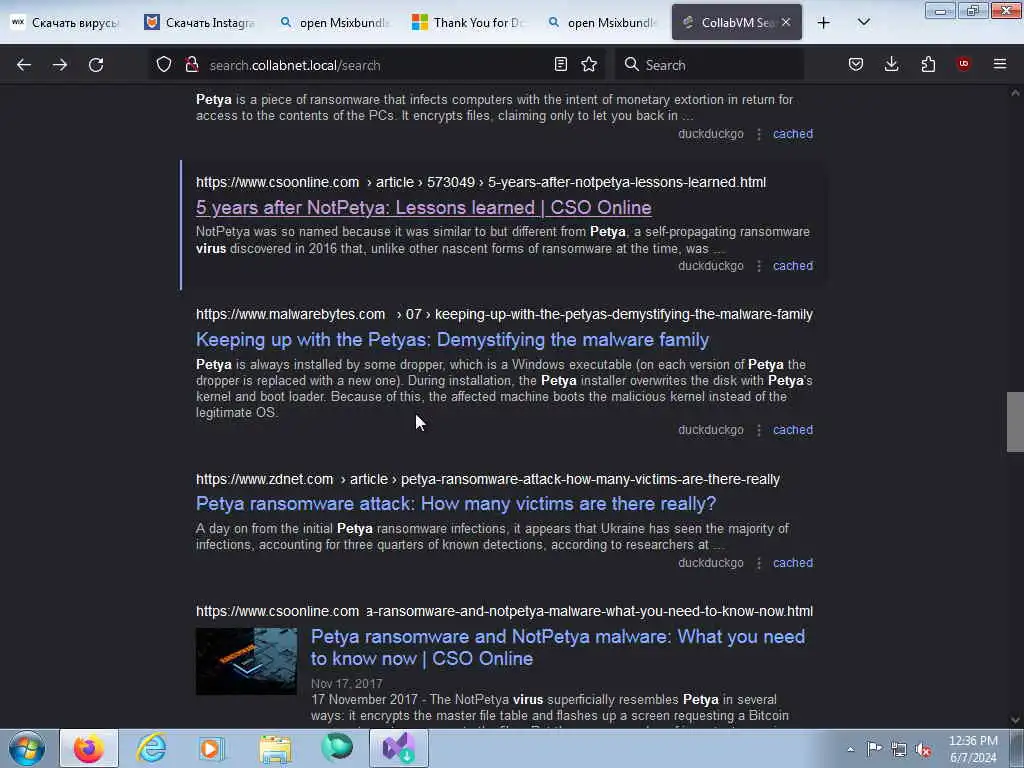Switch to the Скачать Instagram tab
The width and height of the screenshot is (1024, 768).
[201, 22]
